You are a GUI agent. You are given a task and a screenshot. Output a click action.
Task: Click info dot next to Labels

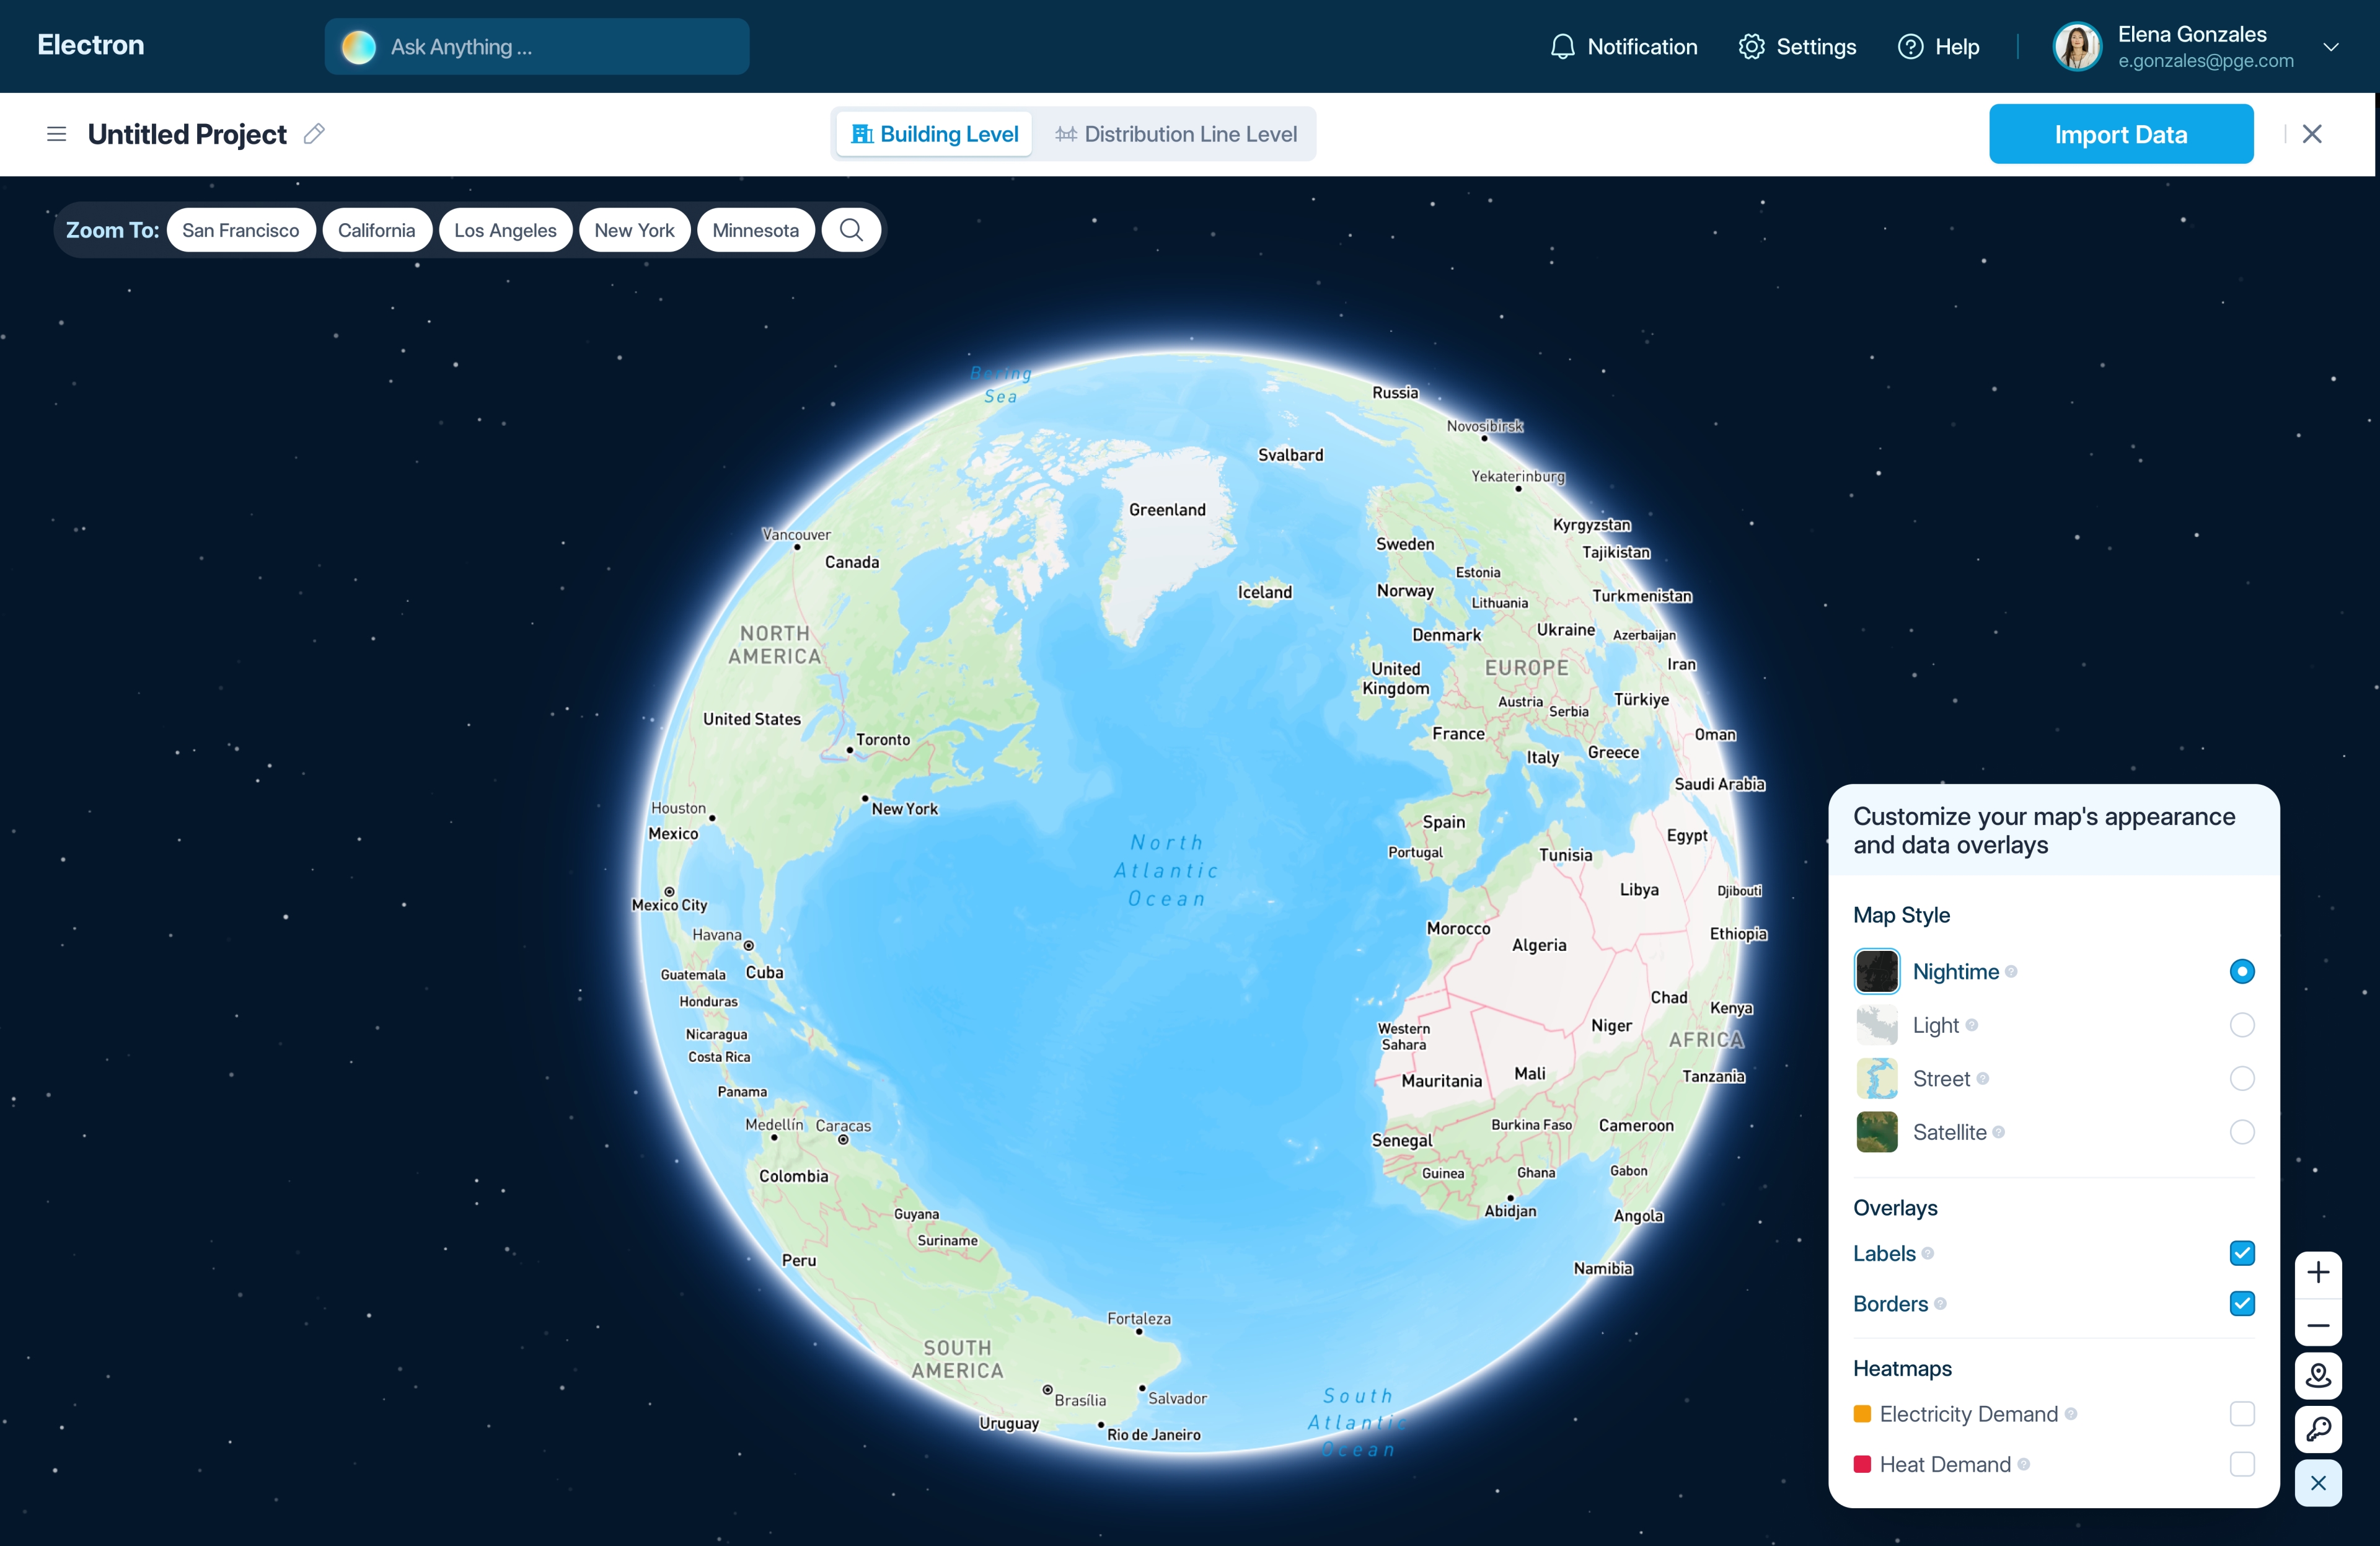[x=1928, y=1253]
